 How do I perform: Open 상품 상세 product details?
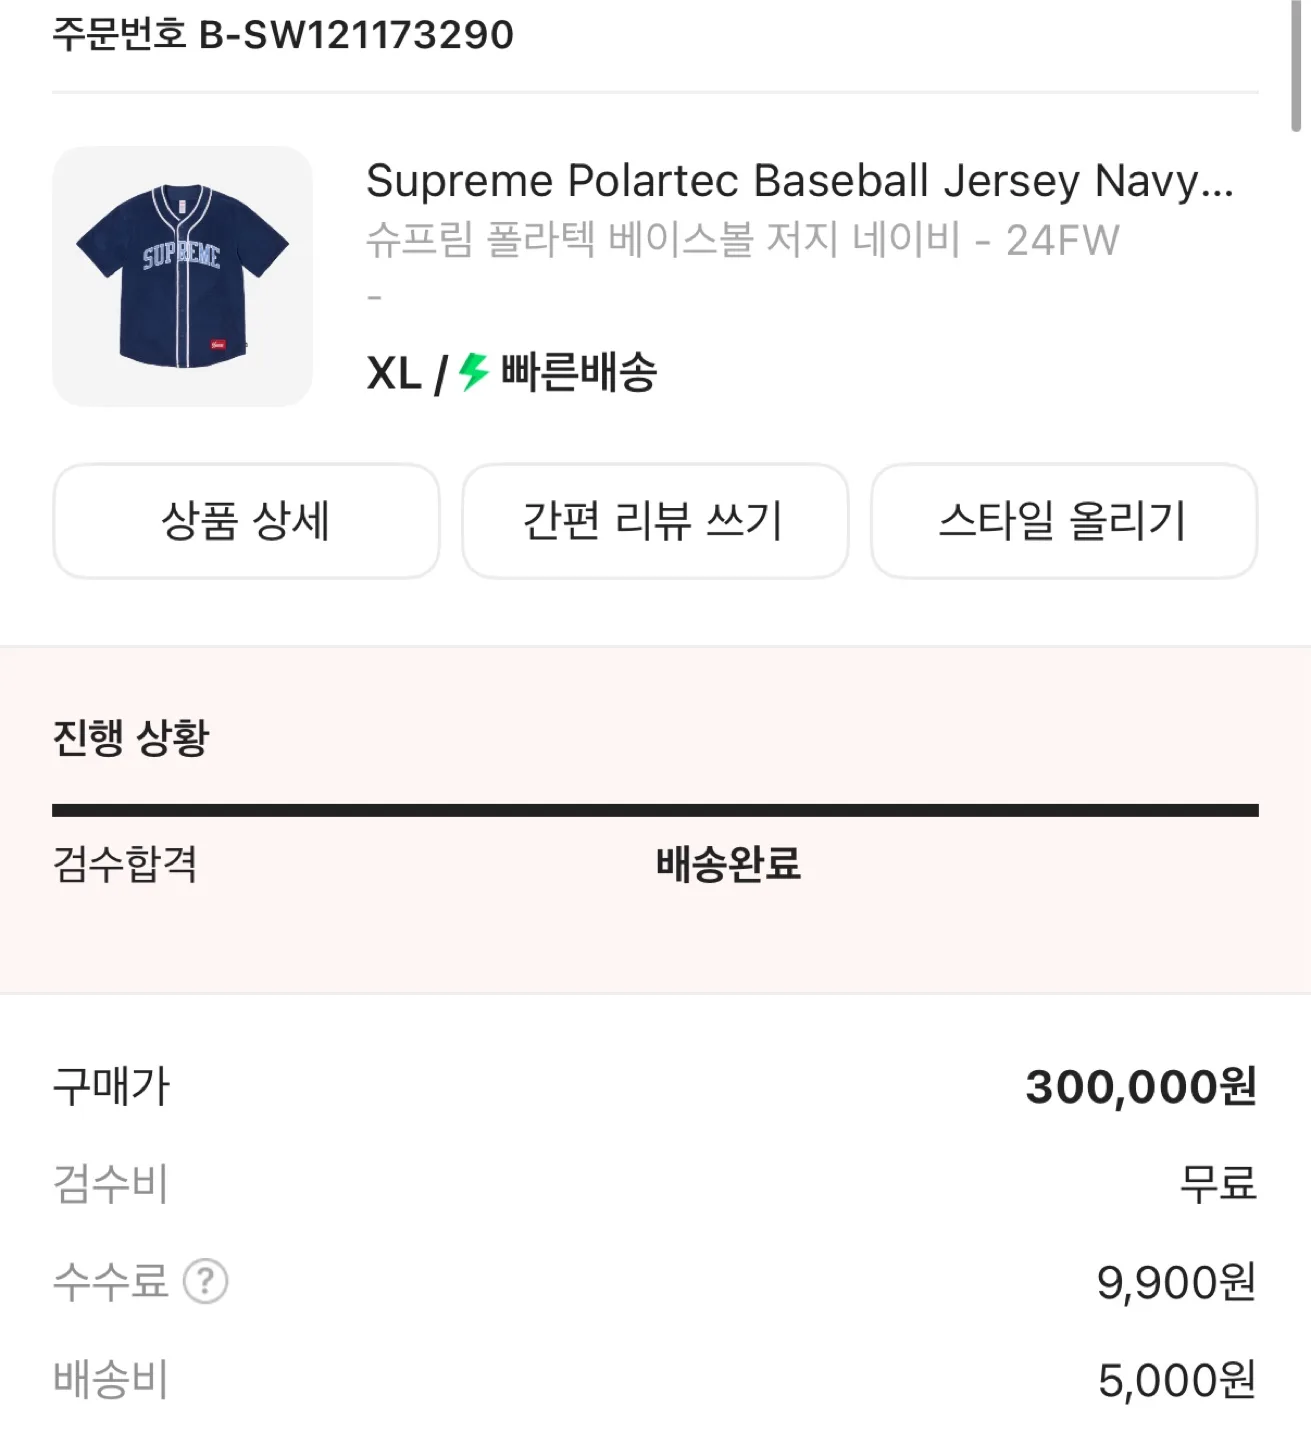[246, 521]
